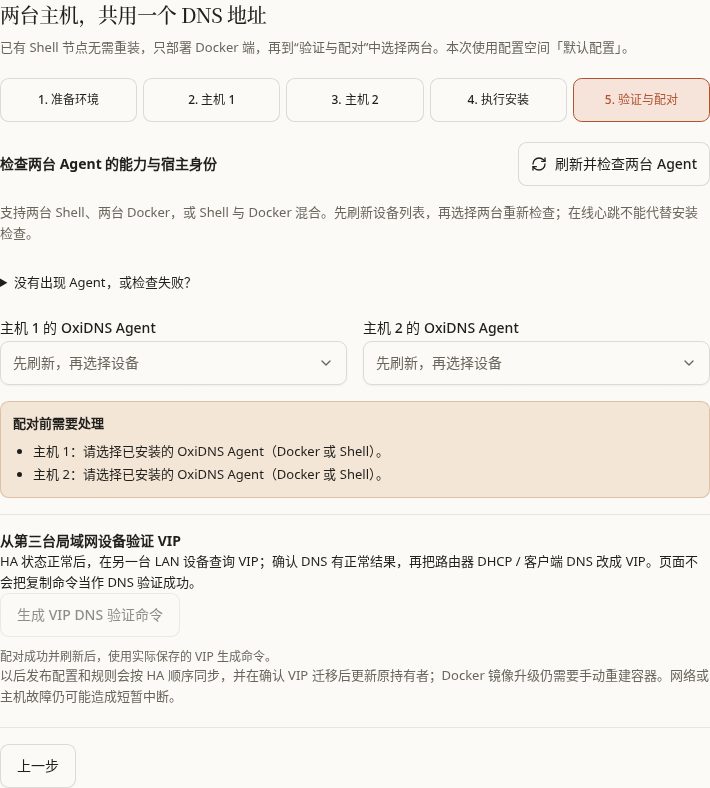Image resolution: width=710 pixels, height=788 pixels.
Task: Switch to step 3 主机 2
Action: pos(355,100)
